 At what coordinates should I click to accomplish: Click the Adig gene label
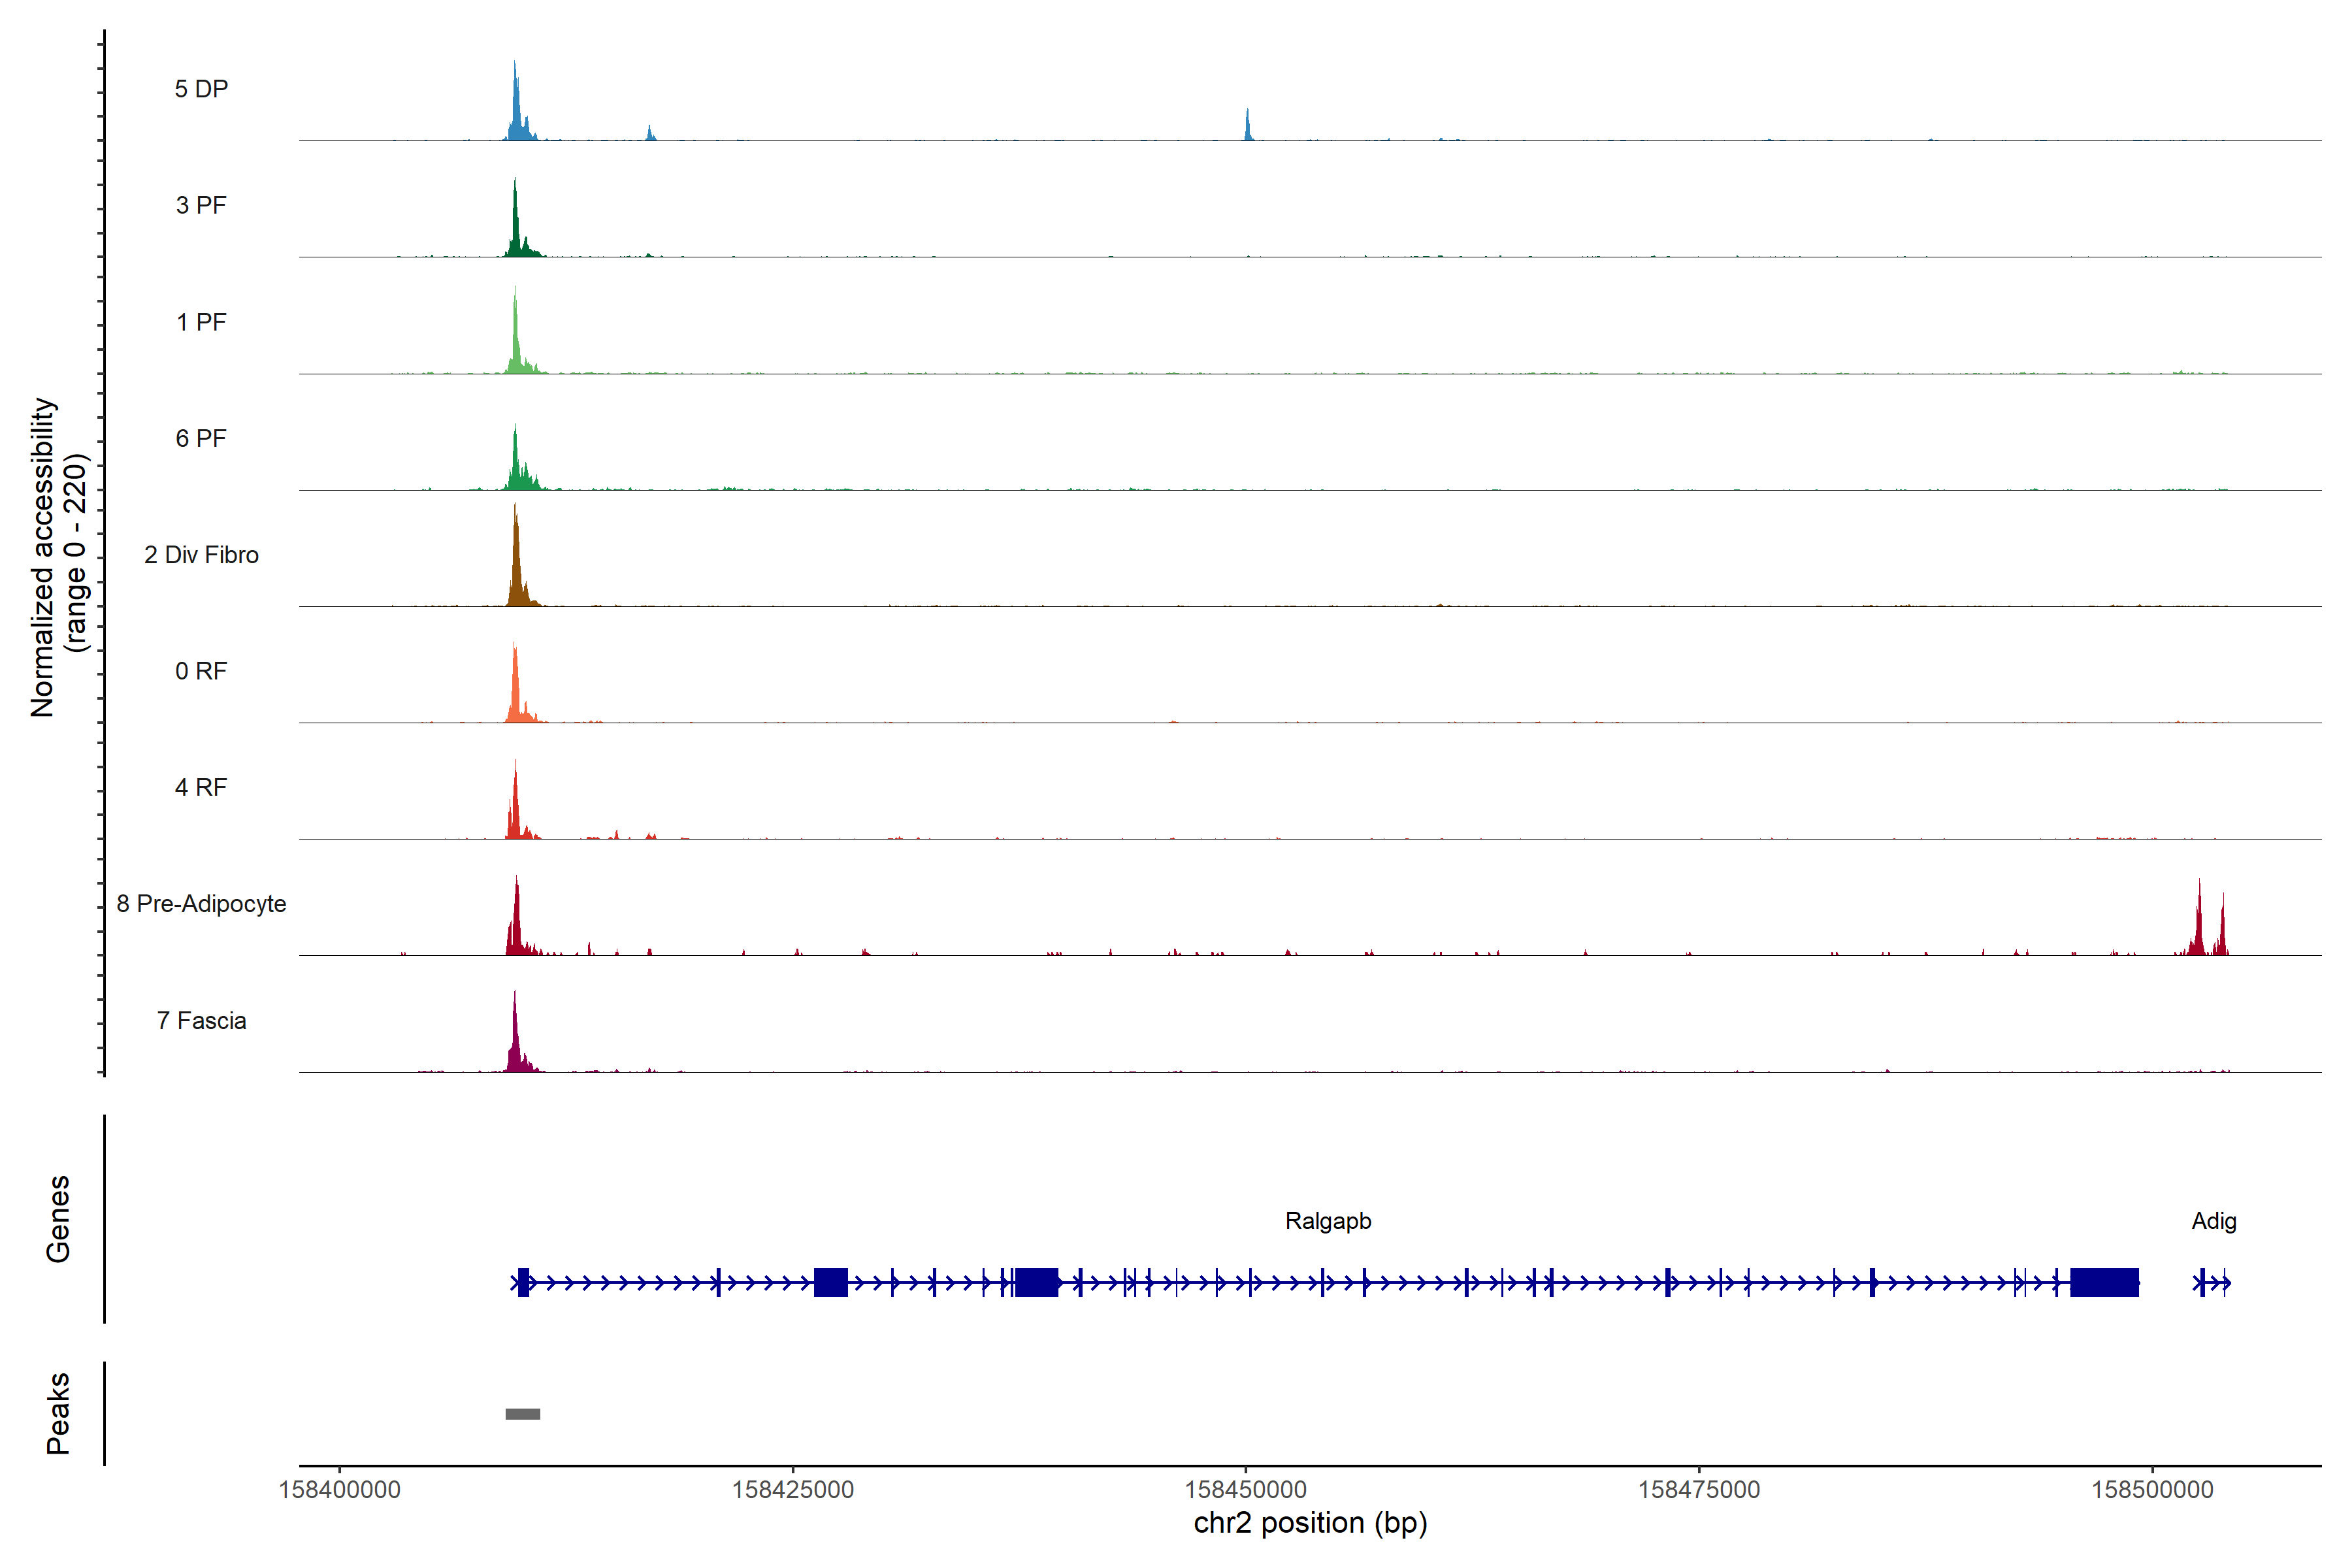point(2213,1221)
